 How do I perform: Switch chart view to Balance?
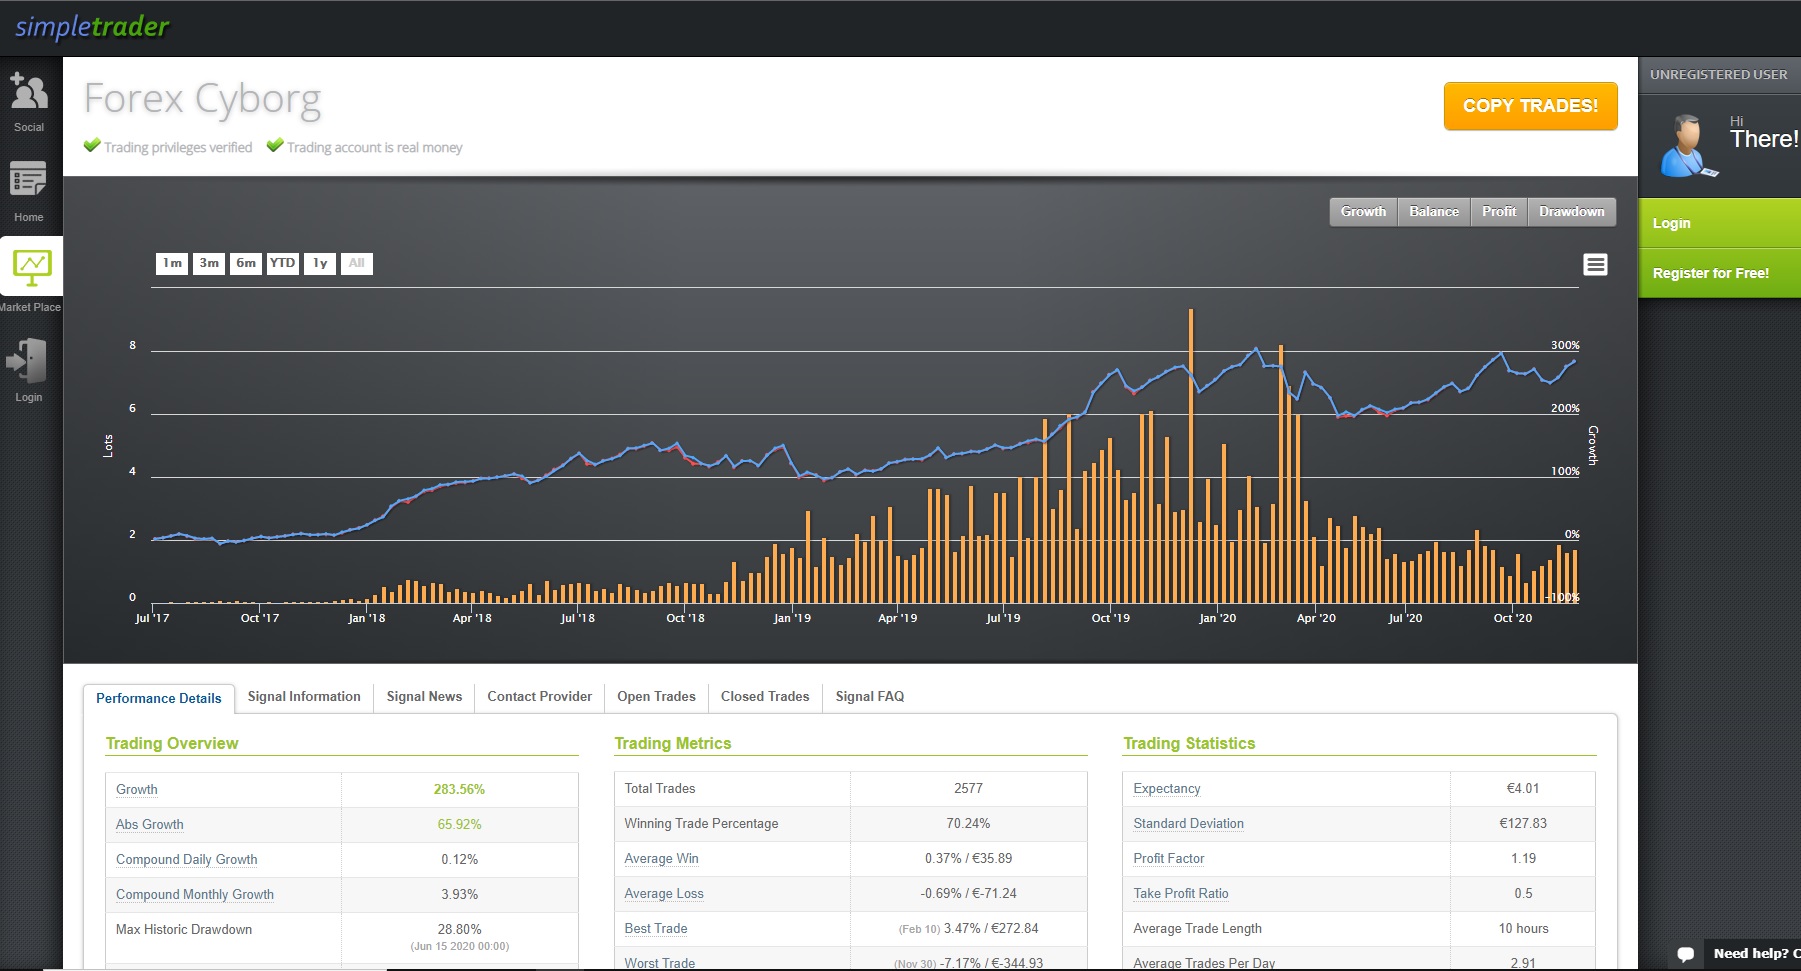pyautogui.click(x=1433, y=212)
